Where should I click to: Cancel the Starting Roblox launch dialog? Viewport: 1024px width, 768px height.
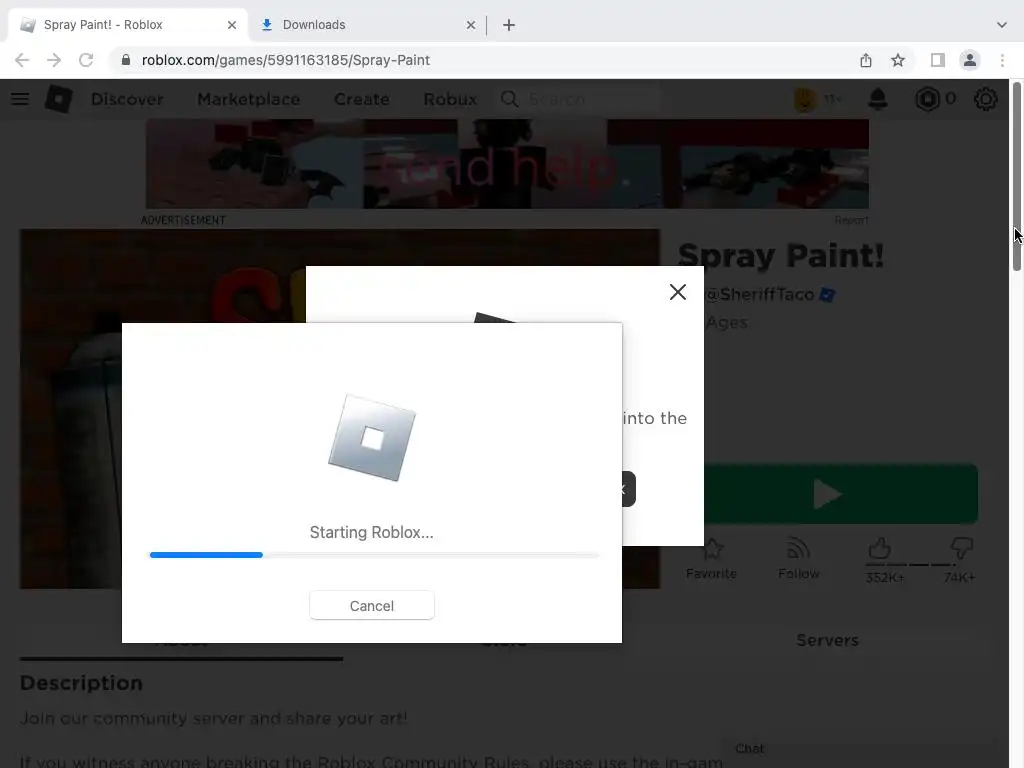tap(372, 605)
